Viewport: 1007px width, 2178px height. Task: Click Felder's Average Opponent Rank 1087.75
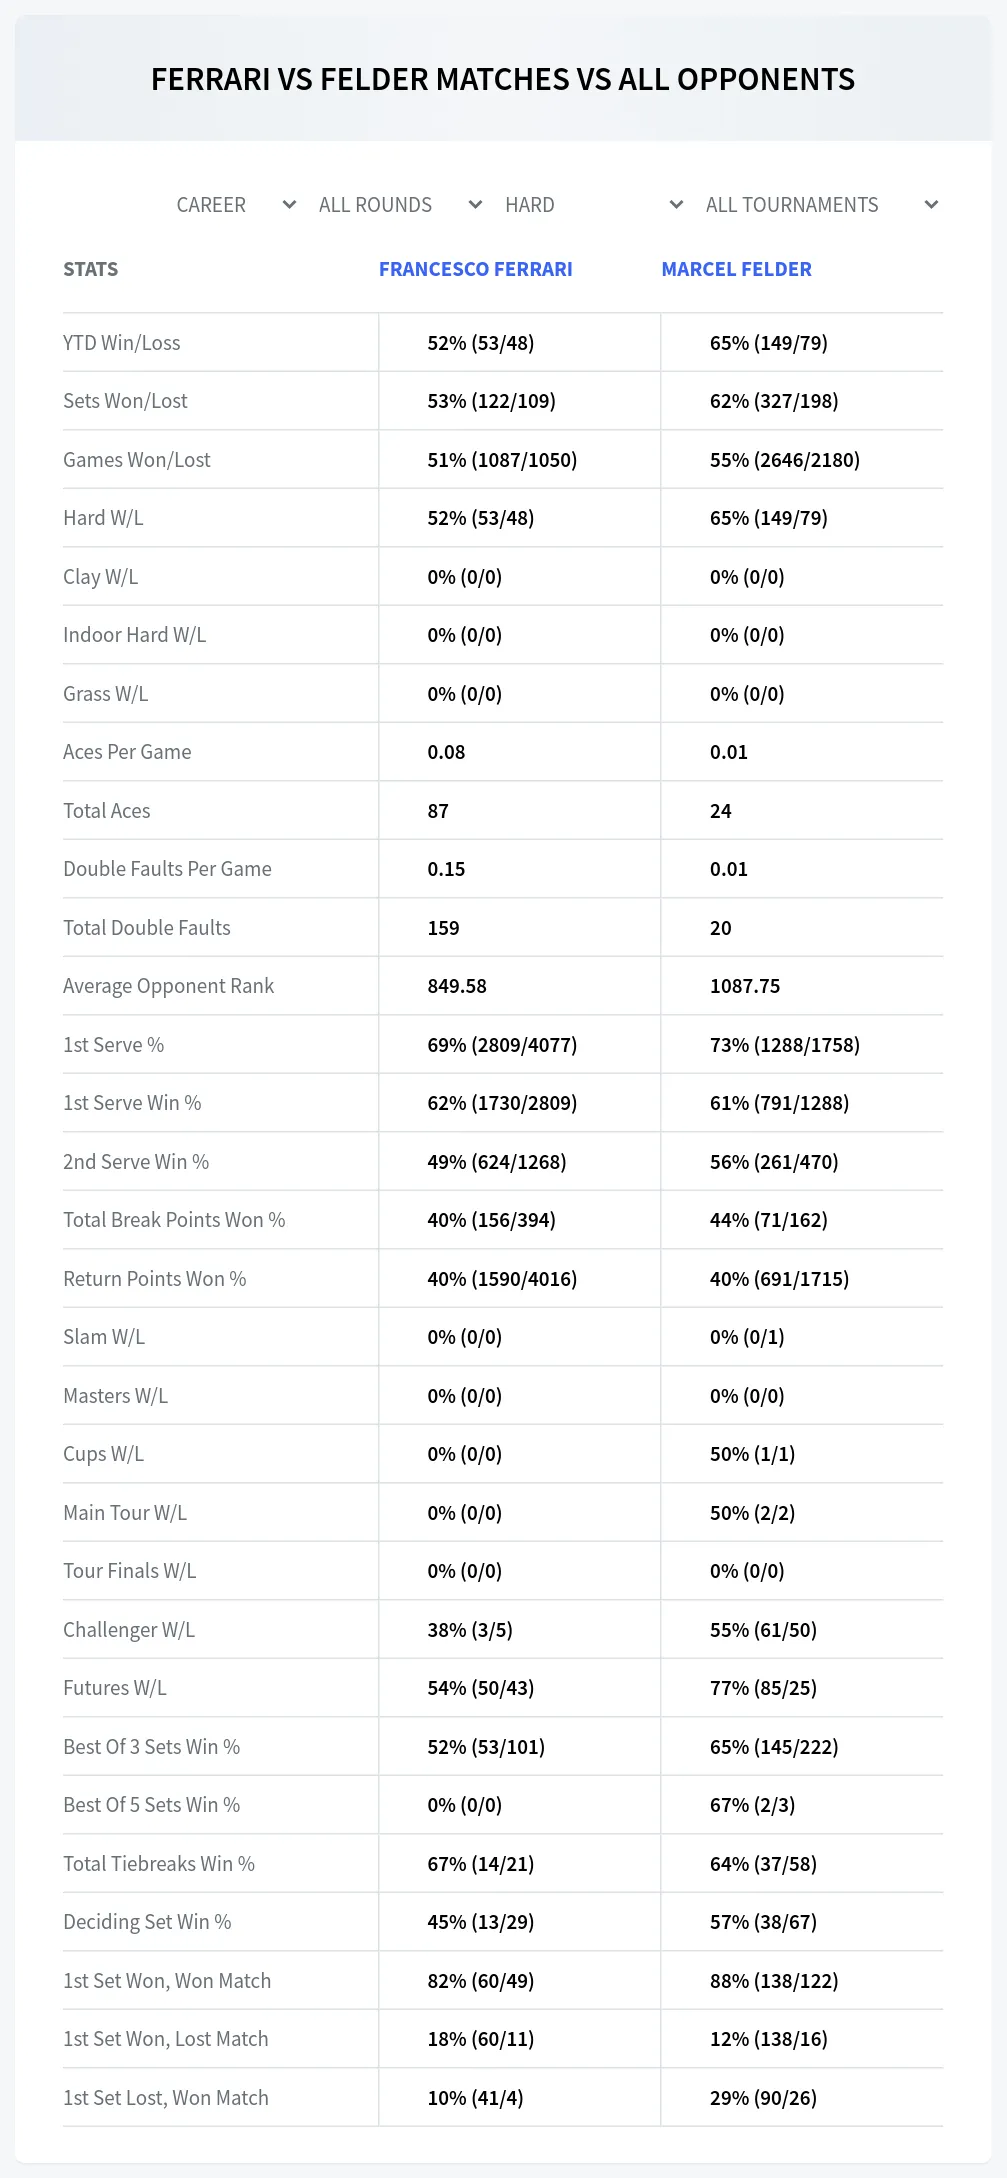[x=745, y=986]
